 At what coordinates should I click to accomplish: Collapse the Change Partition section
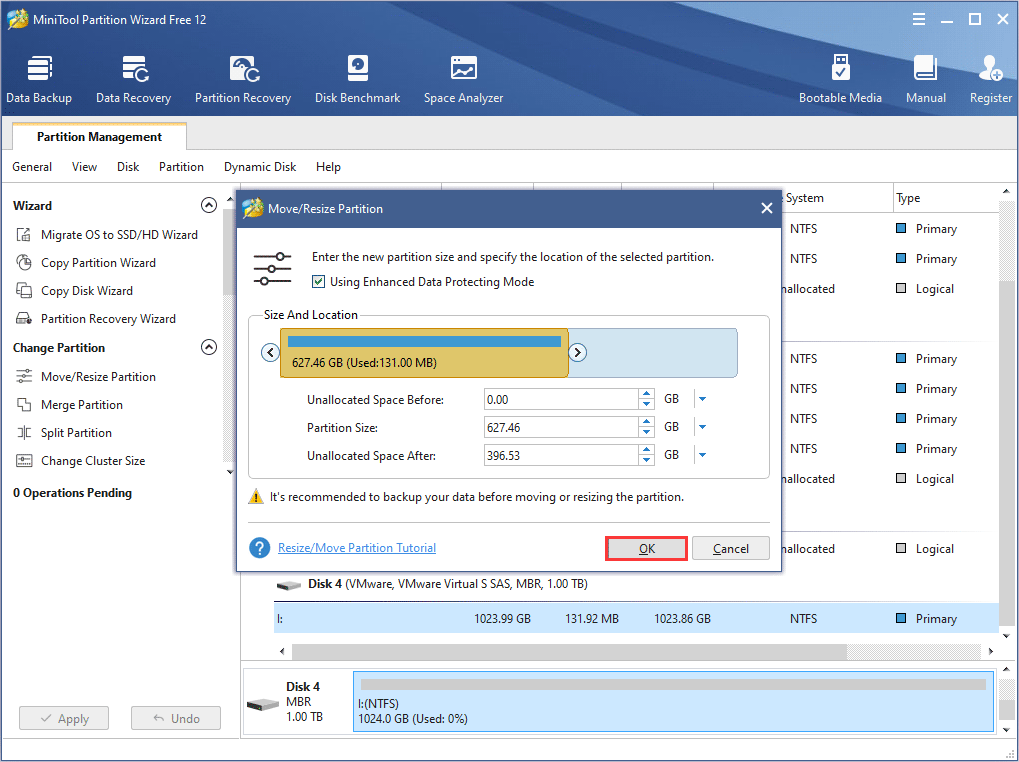209,347
